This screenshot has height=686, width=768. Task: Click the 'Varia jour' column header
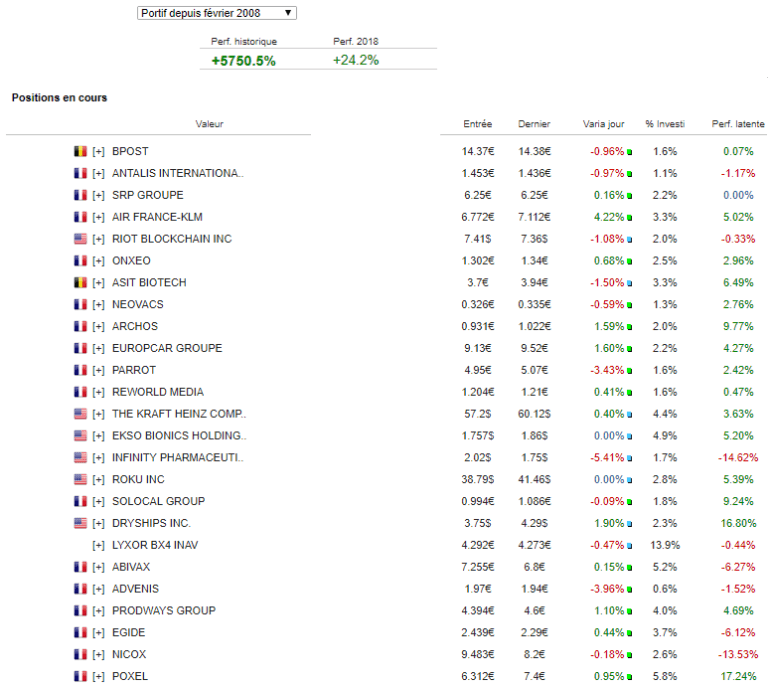[x=603, y=124]
